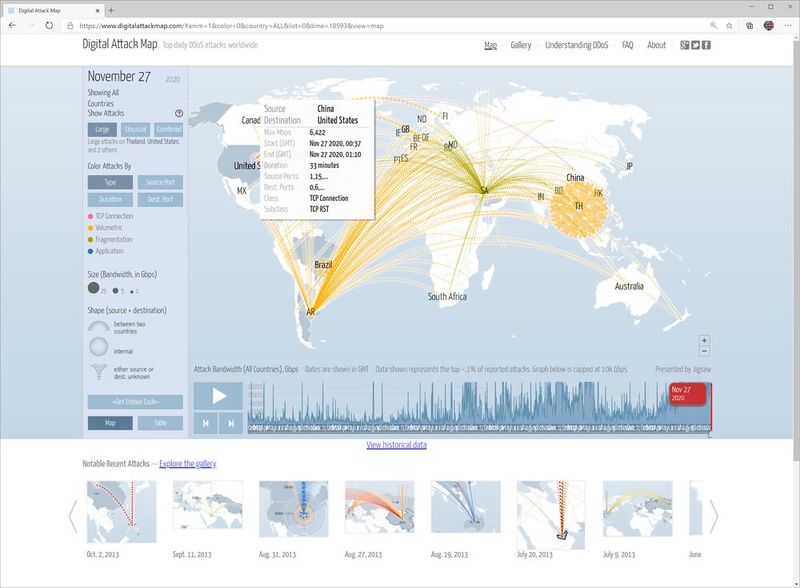Screen dimensions: 800x588
Task: Follow Explore the gallery link
Action: coord(188,463)
